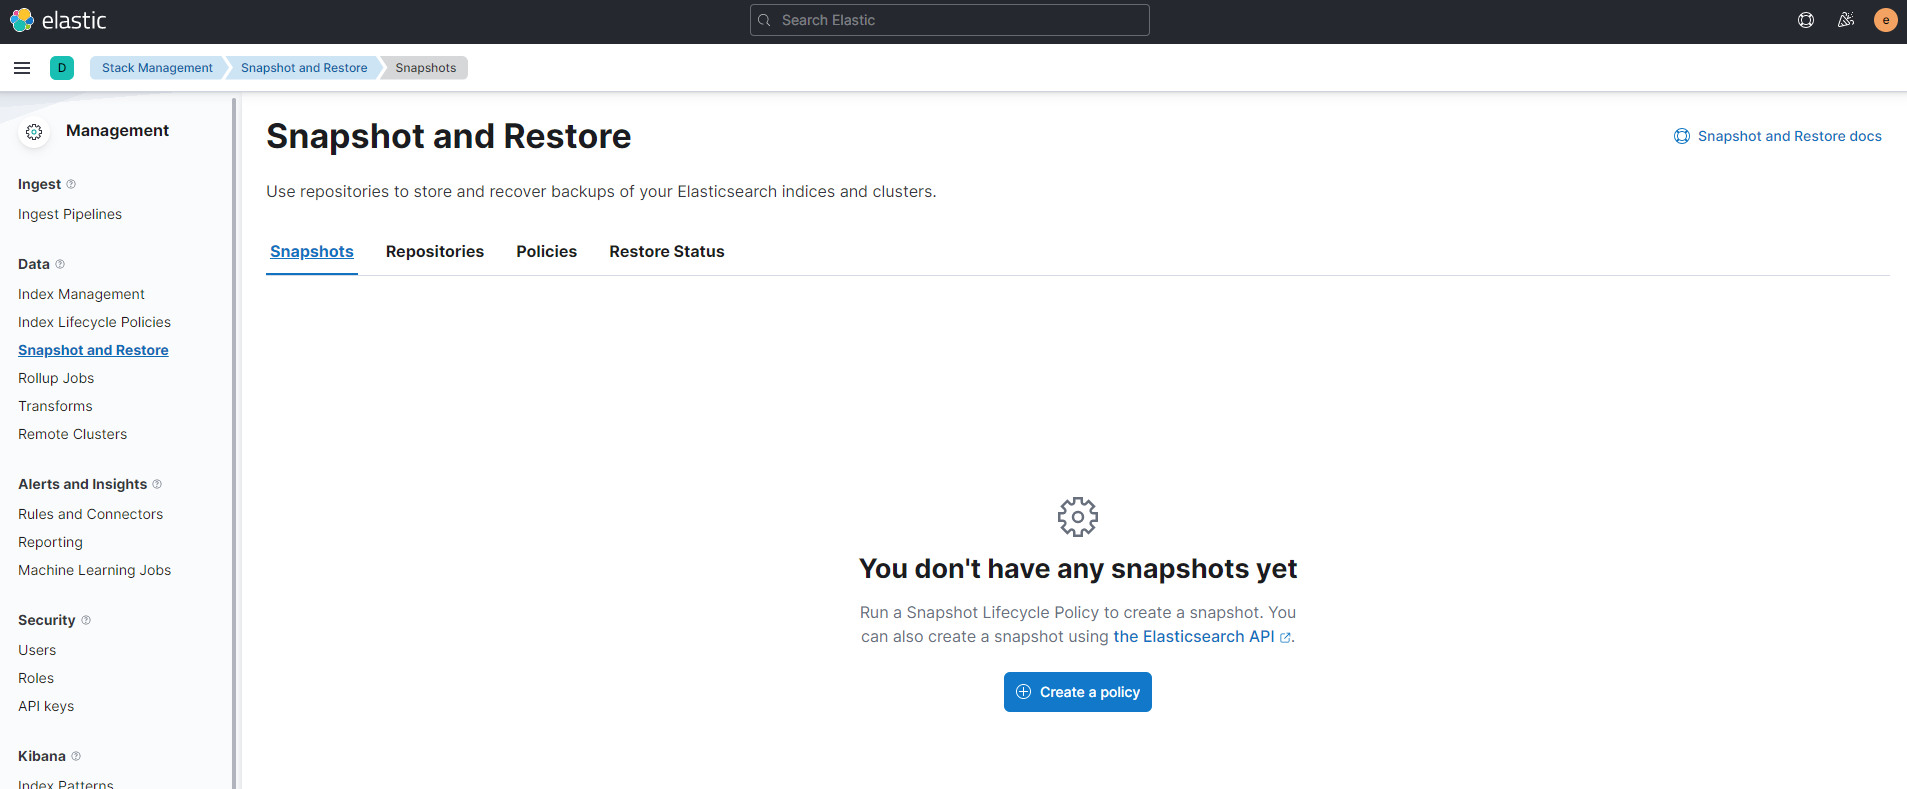This screenshot has height=789, width=1907.
Task: Focus the Search Elastic field
Action: (950, 20)
